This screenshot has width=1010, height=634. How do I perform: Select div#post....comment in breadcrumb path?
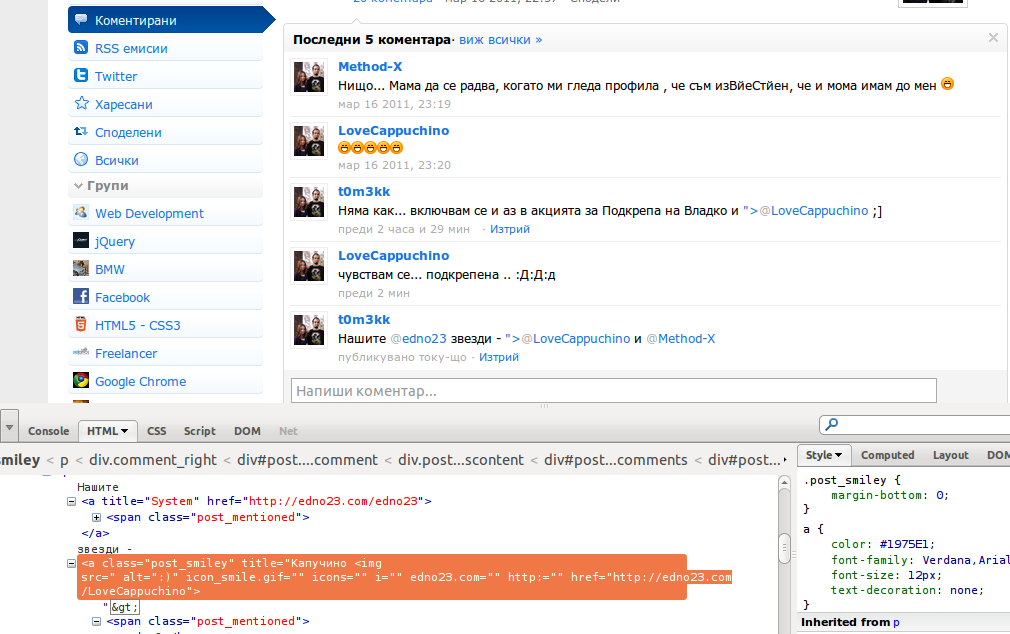[307, 460]
